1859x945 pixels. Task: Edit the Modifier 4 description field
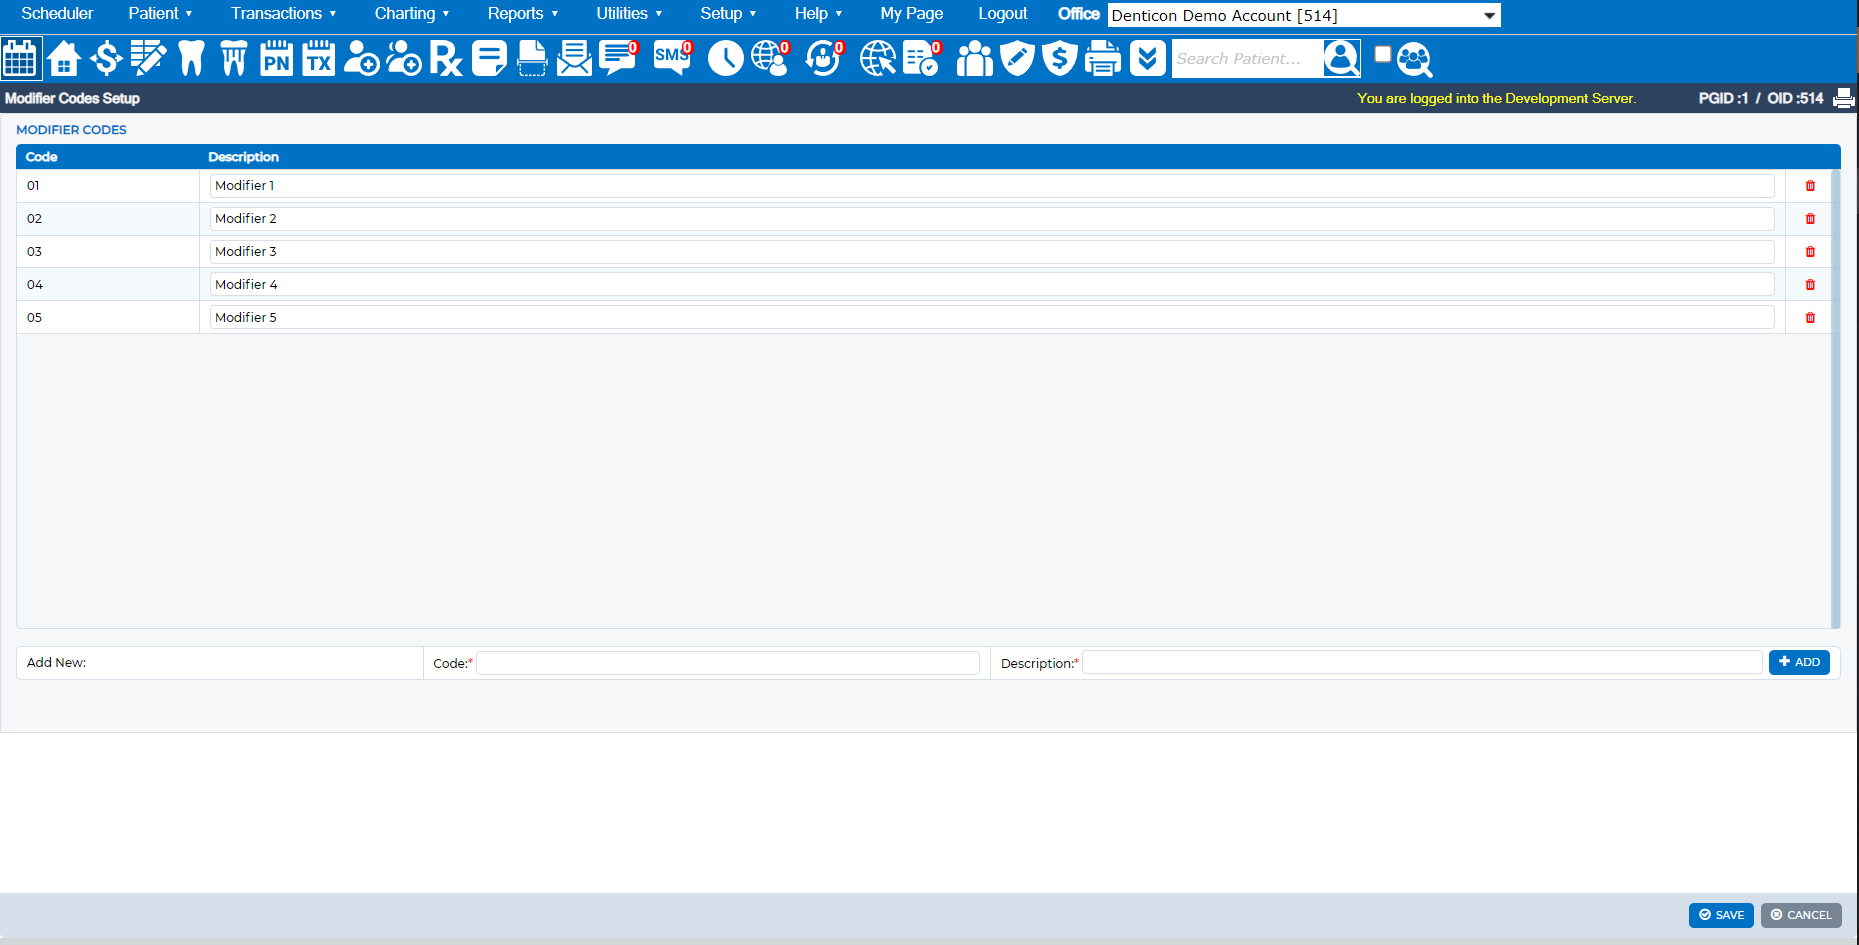pos(992,285)
